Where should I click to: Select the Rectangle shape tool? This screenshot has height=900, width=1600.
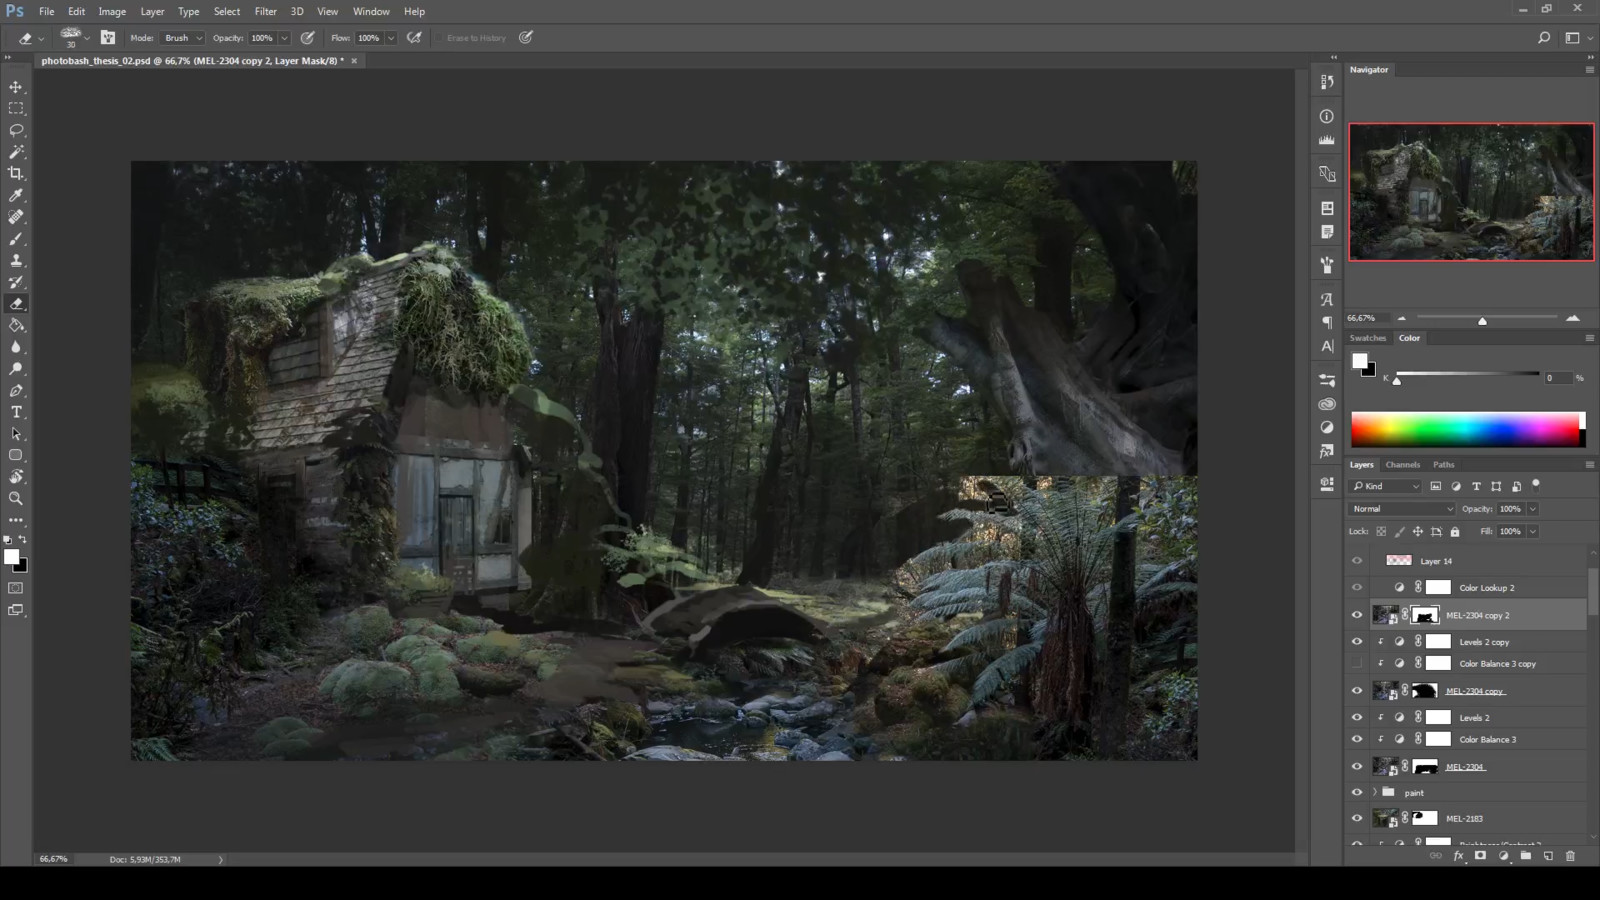[x=16, y=455]
